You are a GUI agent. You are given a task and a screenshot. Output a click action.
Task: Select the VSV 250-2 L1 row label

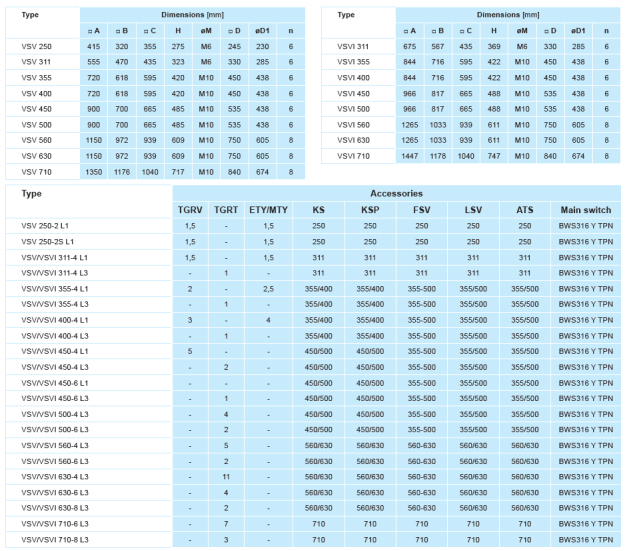coord(45,226)
